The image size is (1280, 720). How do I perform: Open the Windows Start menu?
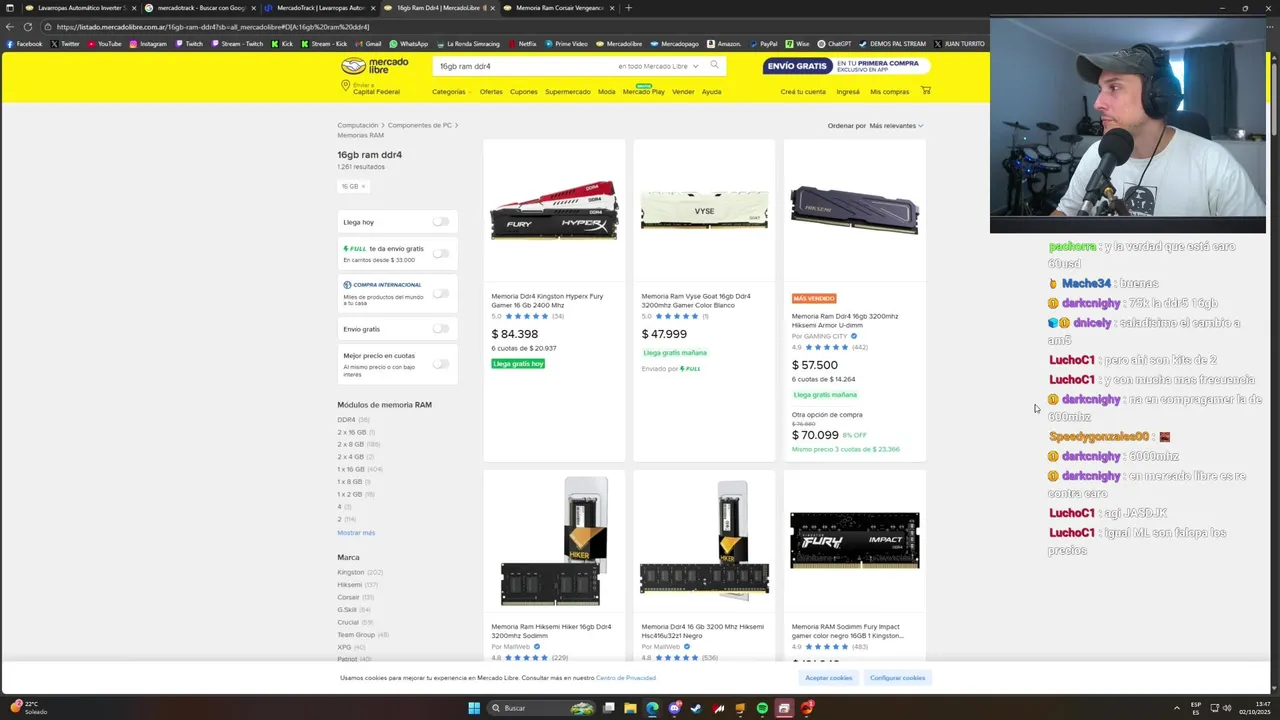click(x=474, y=708)
